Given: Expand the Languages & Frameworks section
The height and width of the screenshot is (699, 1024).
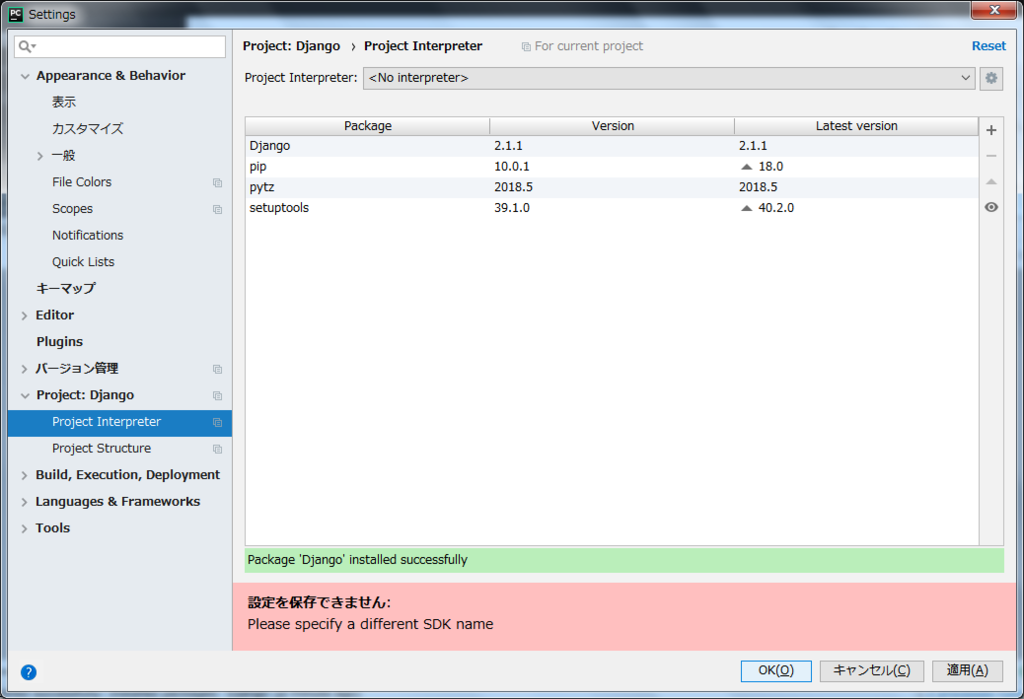Looking at the screenshot, I should tap(24, 502).
